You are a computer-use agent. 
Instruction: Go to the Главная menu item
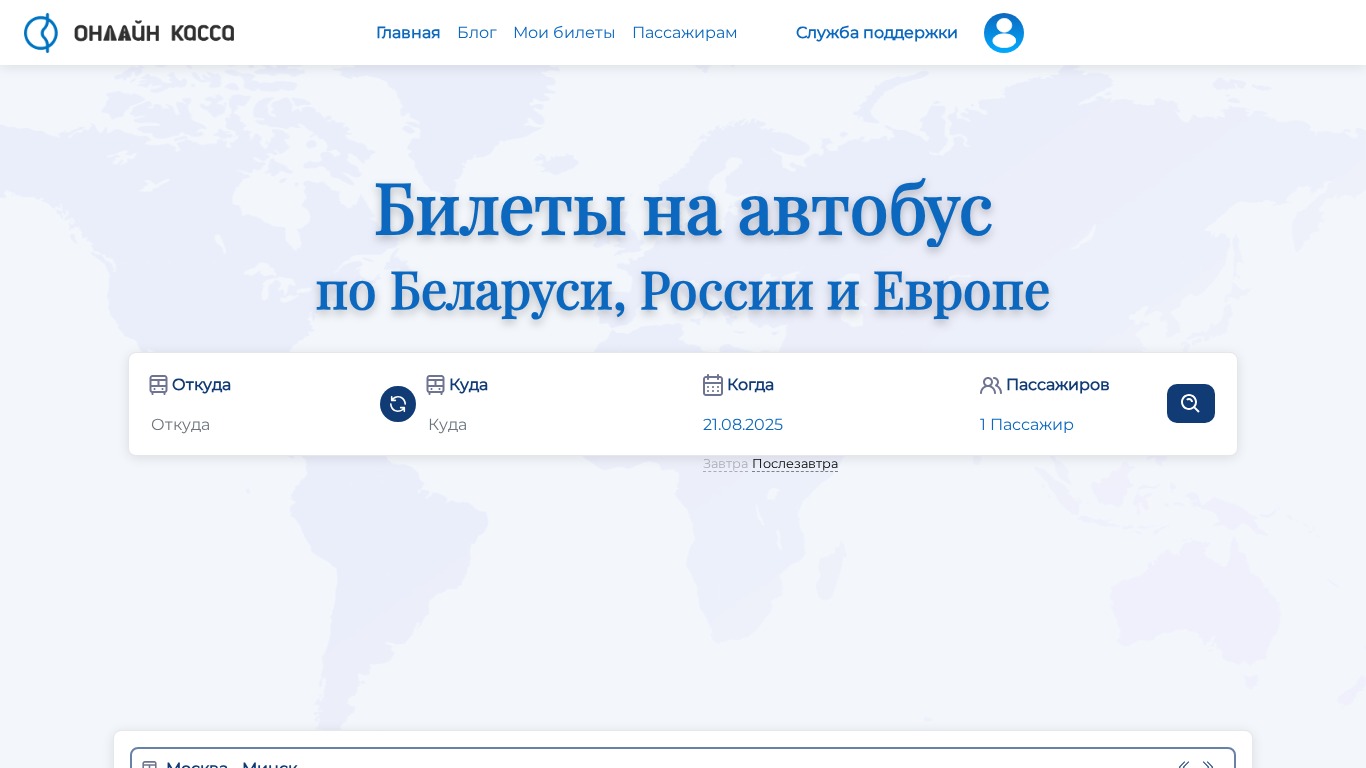coord(408,33)
